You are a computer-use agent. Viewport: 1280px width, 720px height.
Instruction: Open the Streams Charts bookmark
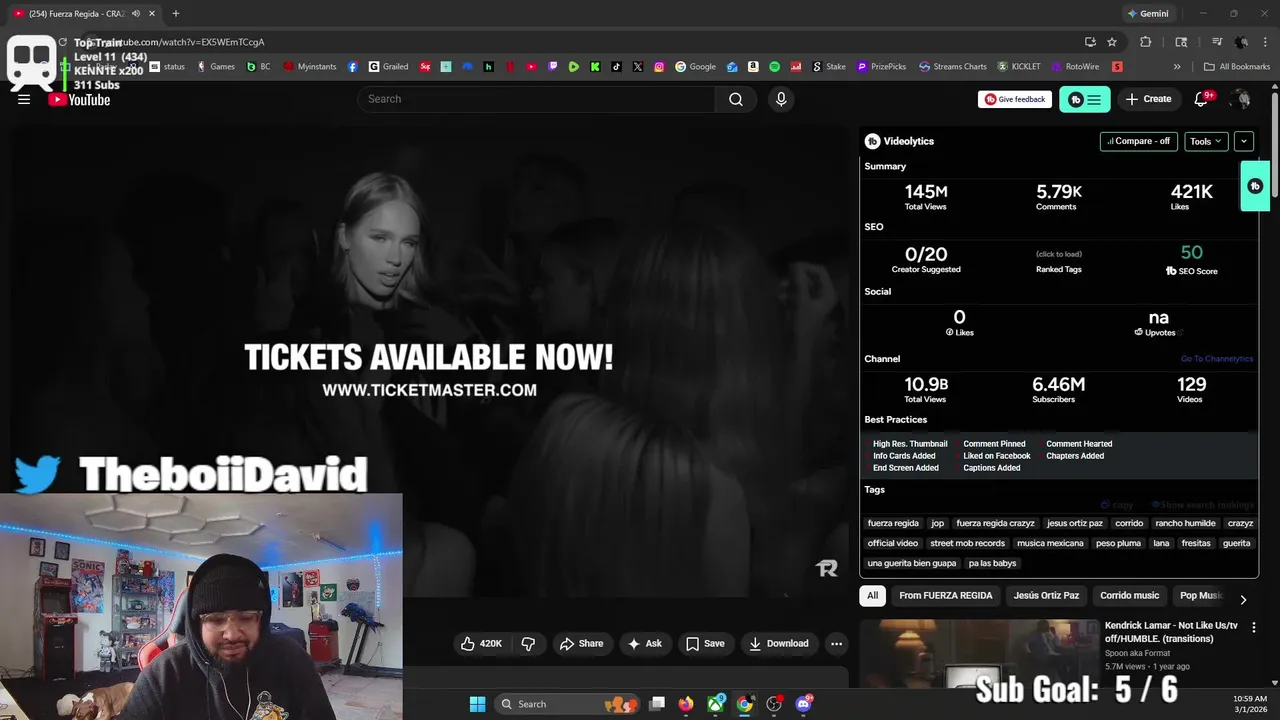(952, 67)
